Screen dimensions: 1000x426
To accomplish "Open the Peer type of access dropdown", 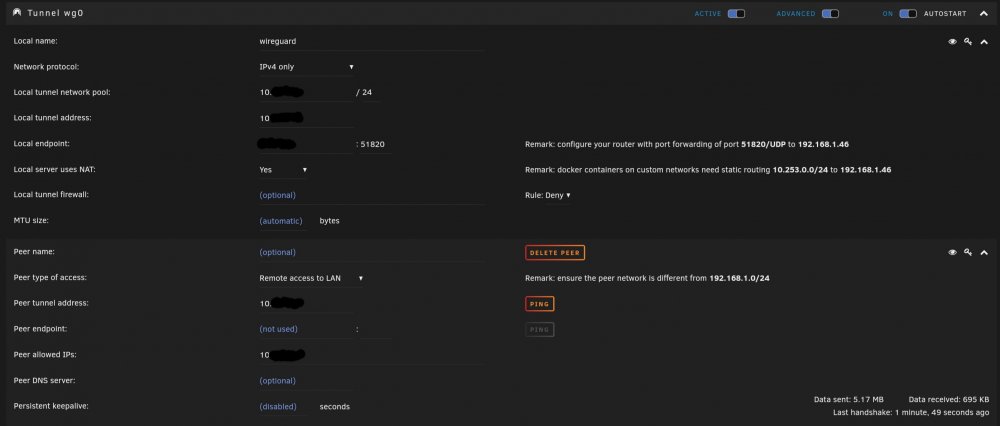I will pos(311,278).
